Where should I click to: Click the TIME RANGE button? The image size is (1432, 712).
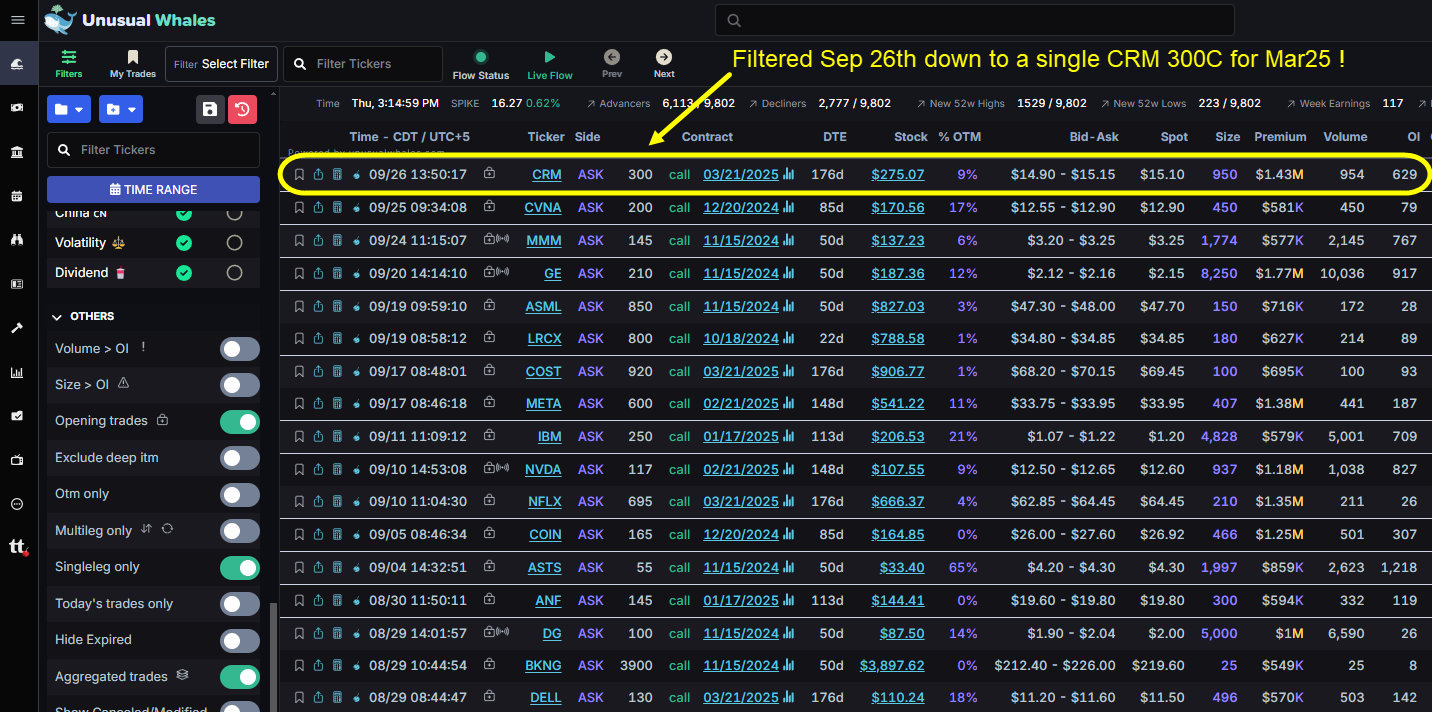click(x=153, y=189)
